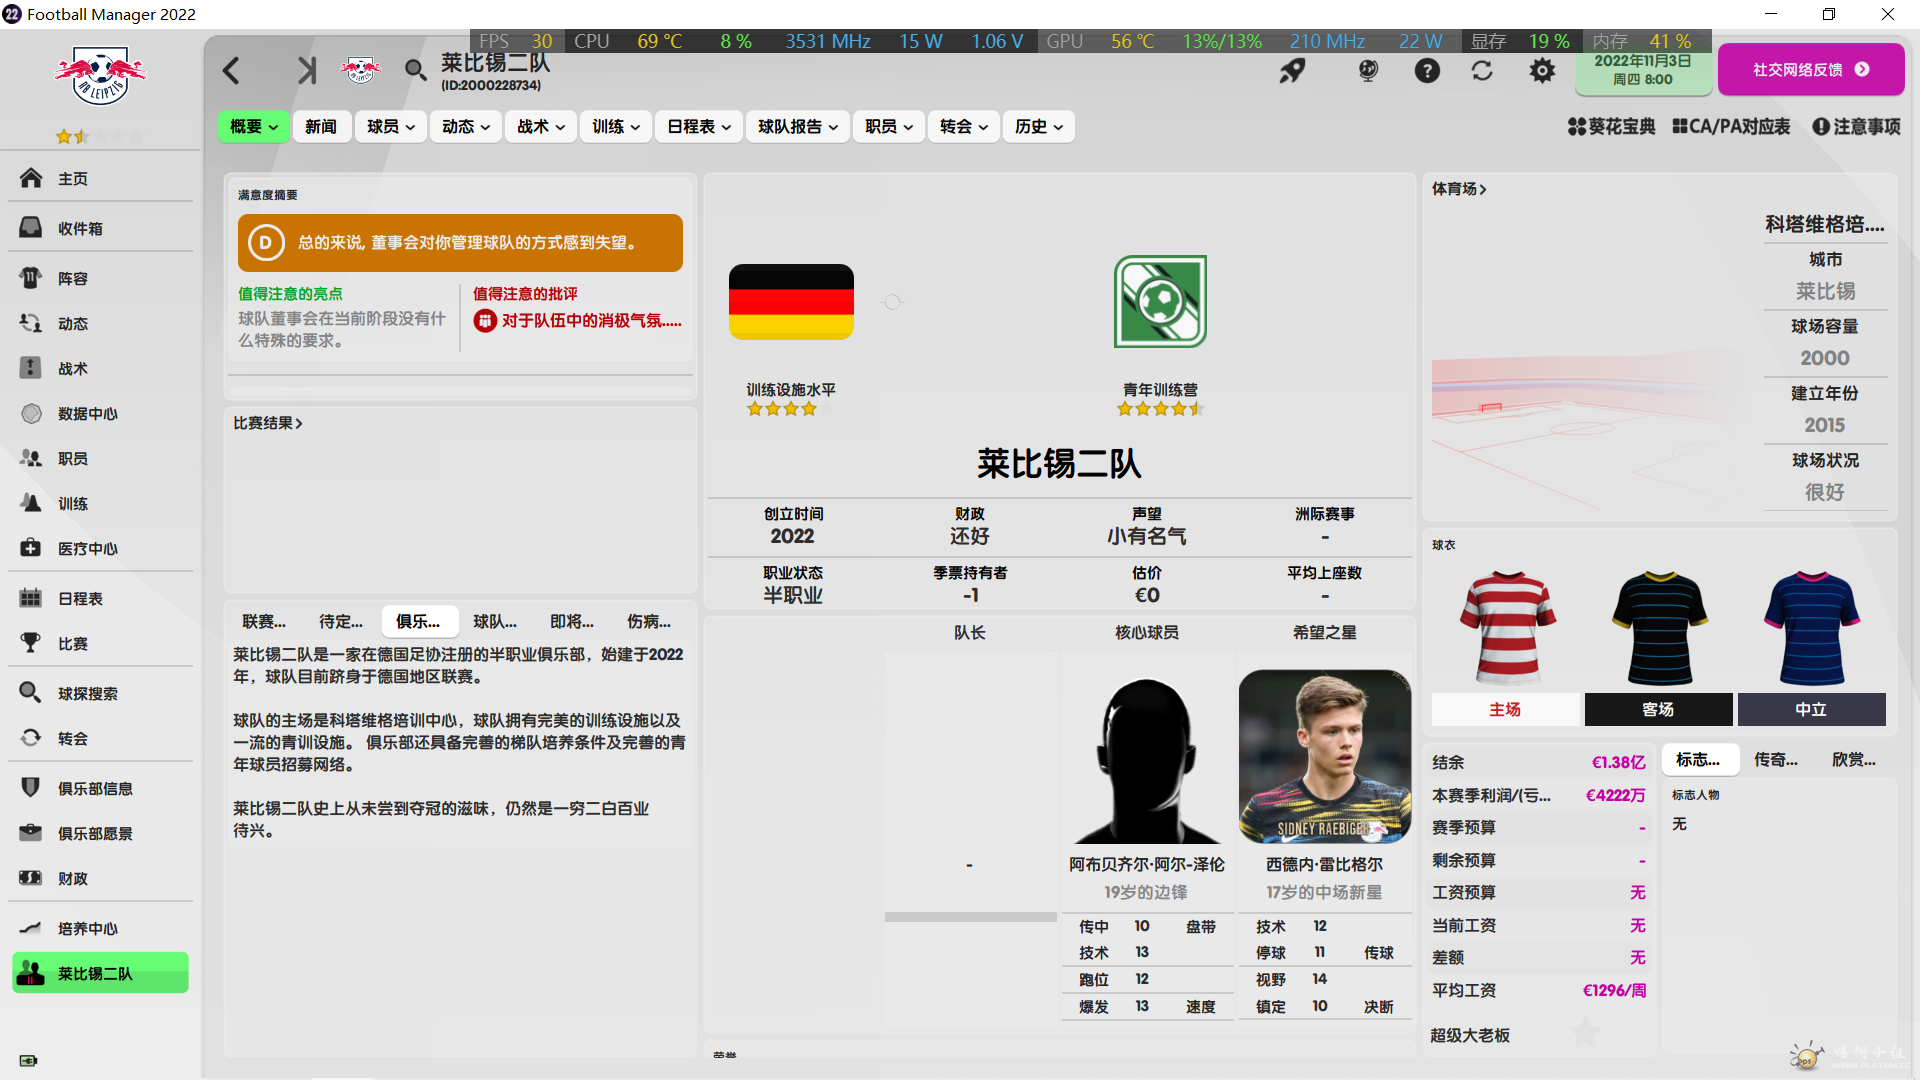1920x1080 pixels.
Task: Expand the 球员 players dropdown menu
Action: pos(391,126)
